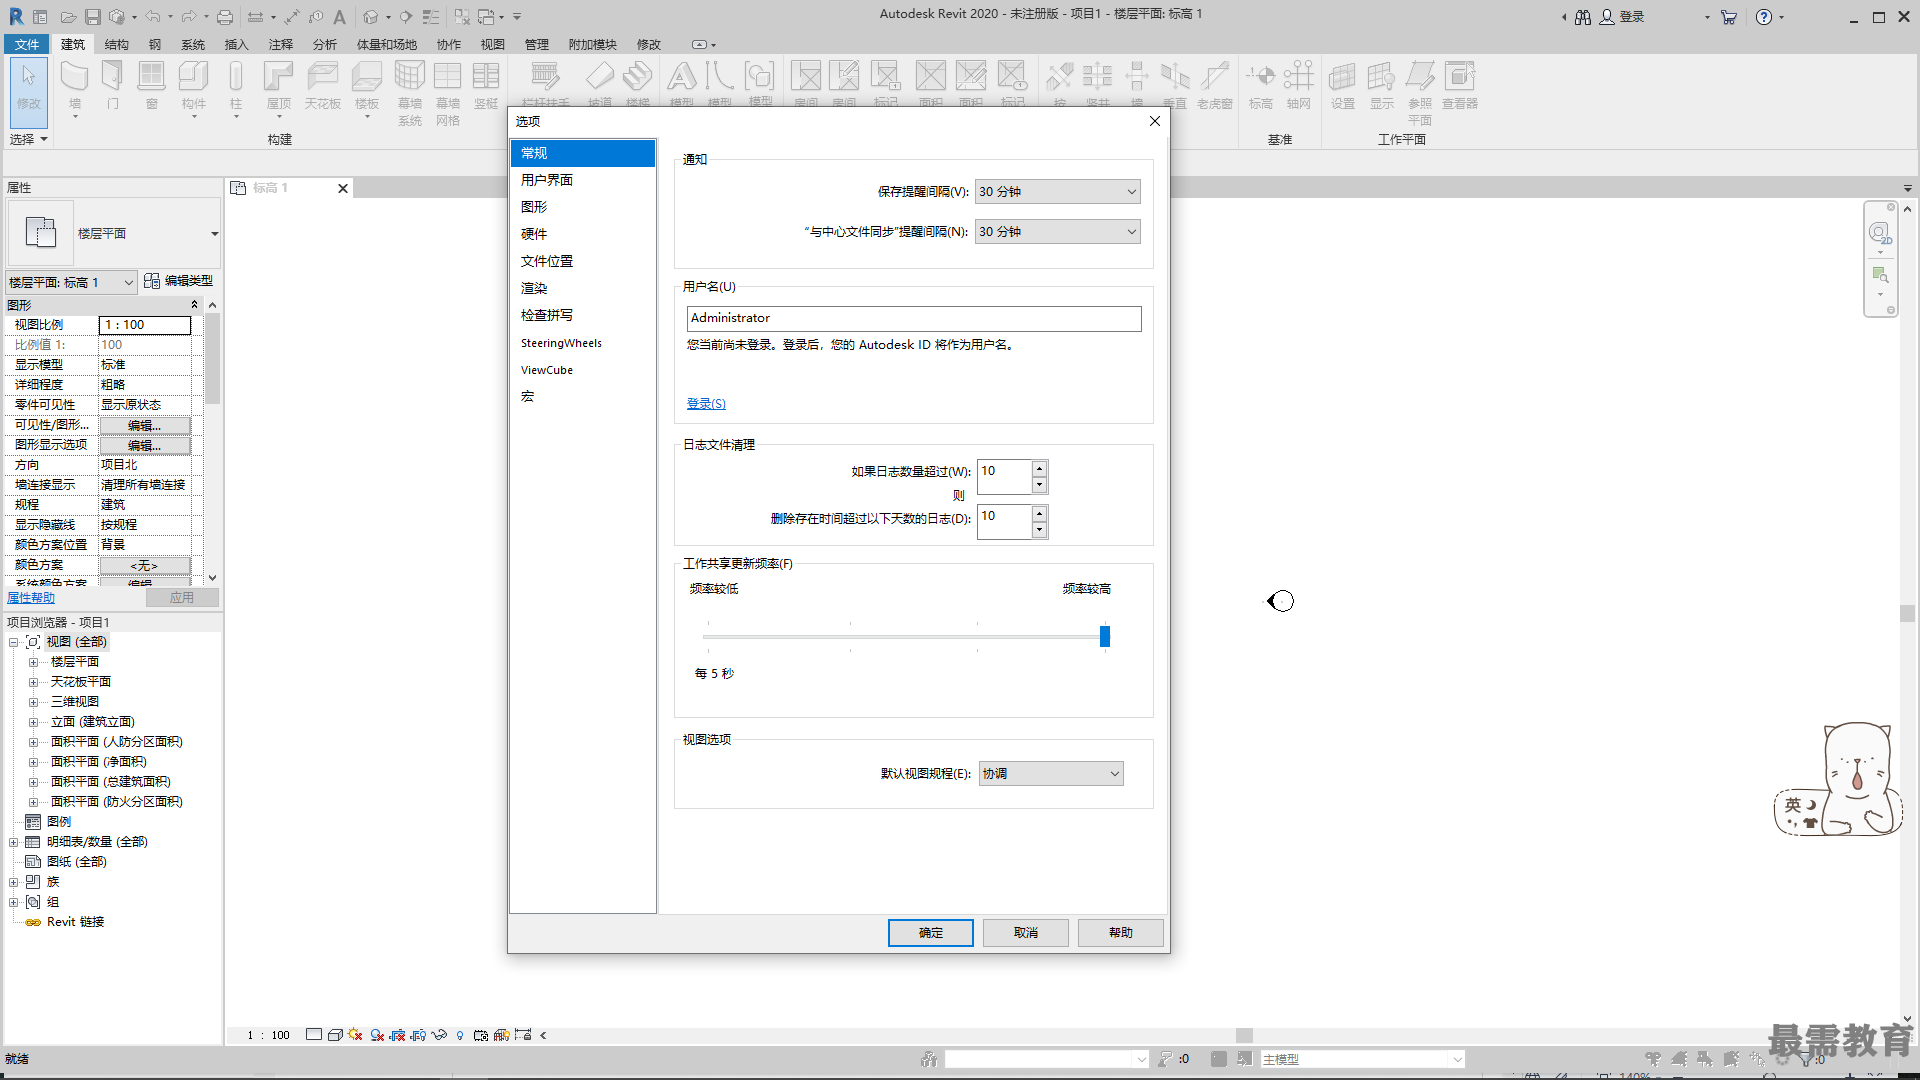The width and height of the screenshot is (1920, 1080).
Task: Click the Open folder icon in quick access toolbar
Action: pyautogui.click(x=67, y=17)
